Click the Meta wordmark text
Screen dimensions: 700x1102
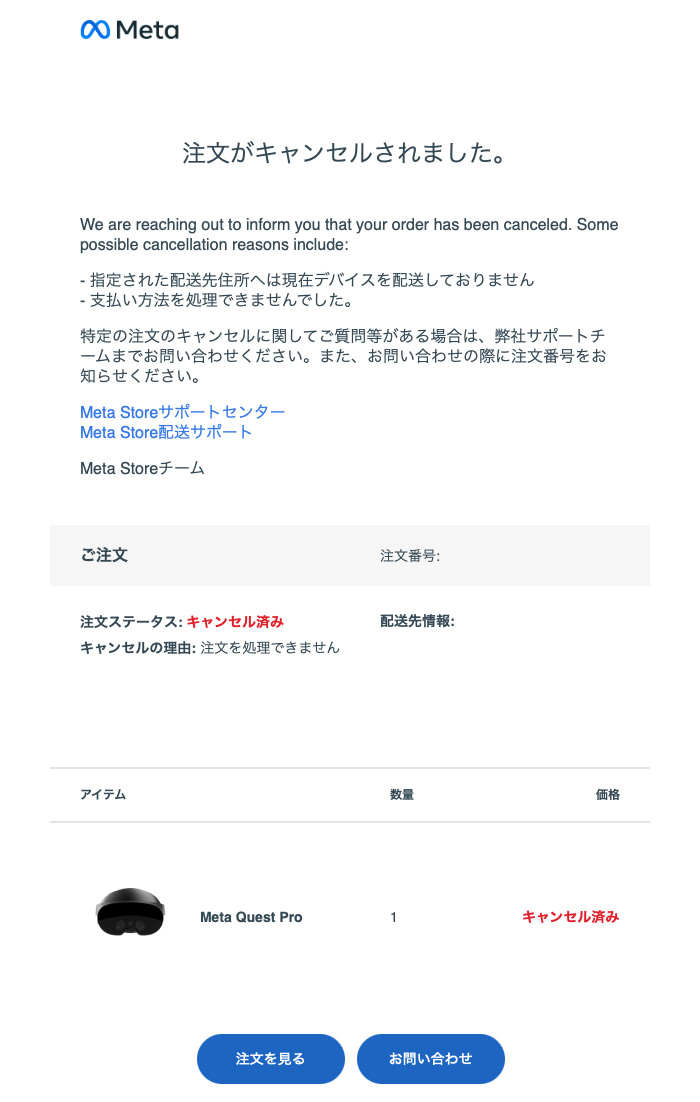148,30
